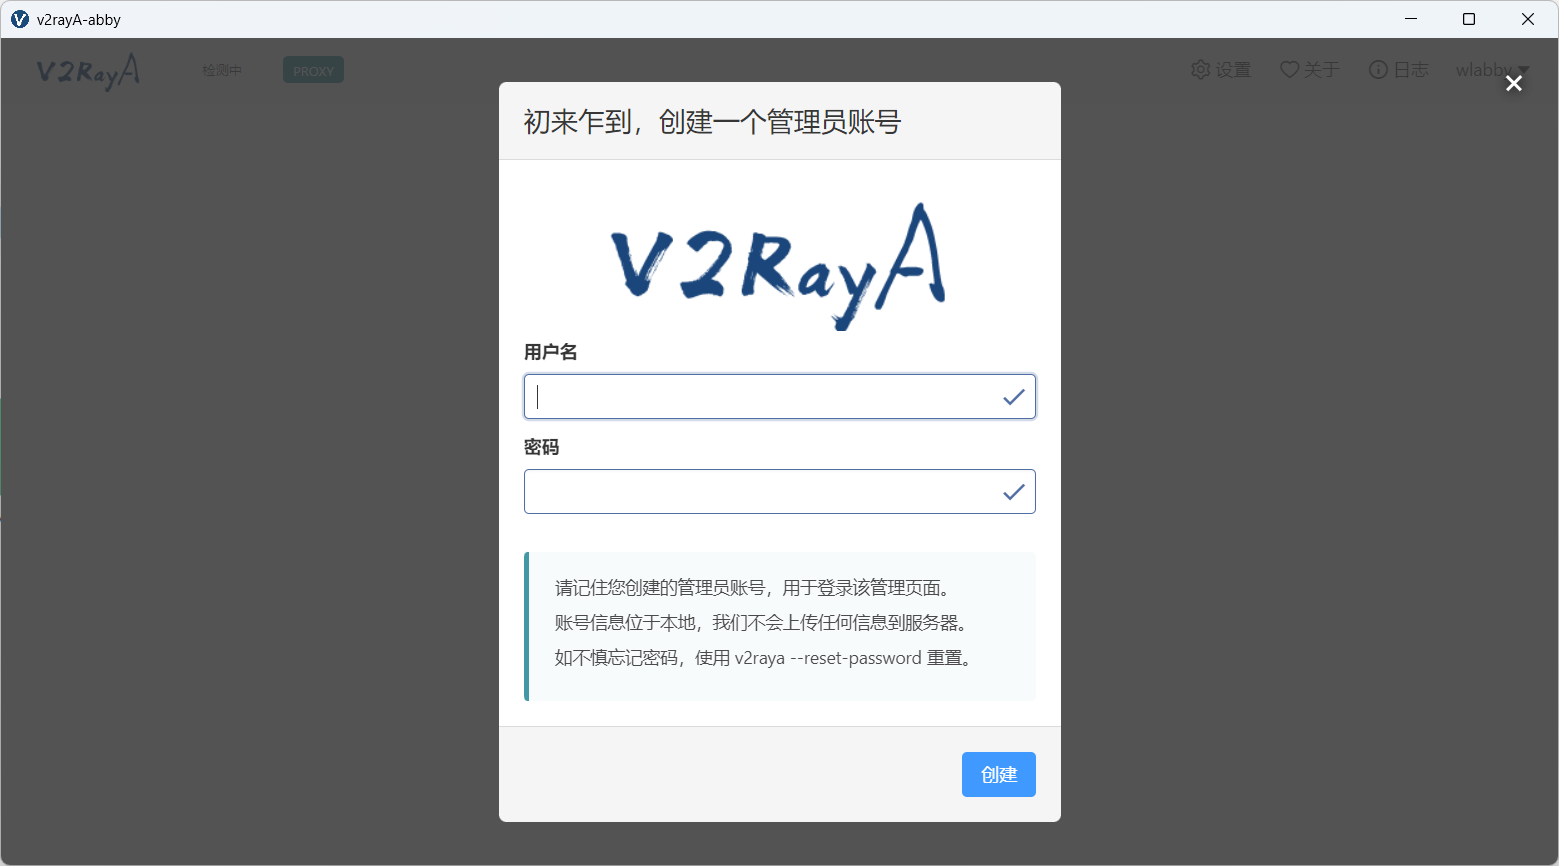This screenshot has width=1559, height=866.
Task: Maximize the v2rayA-abby window
Action: (1469, 19)
